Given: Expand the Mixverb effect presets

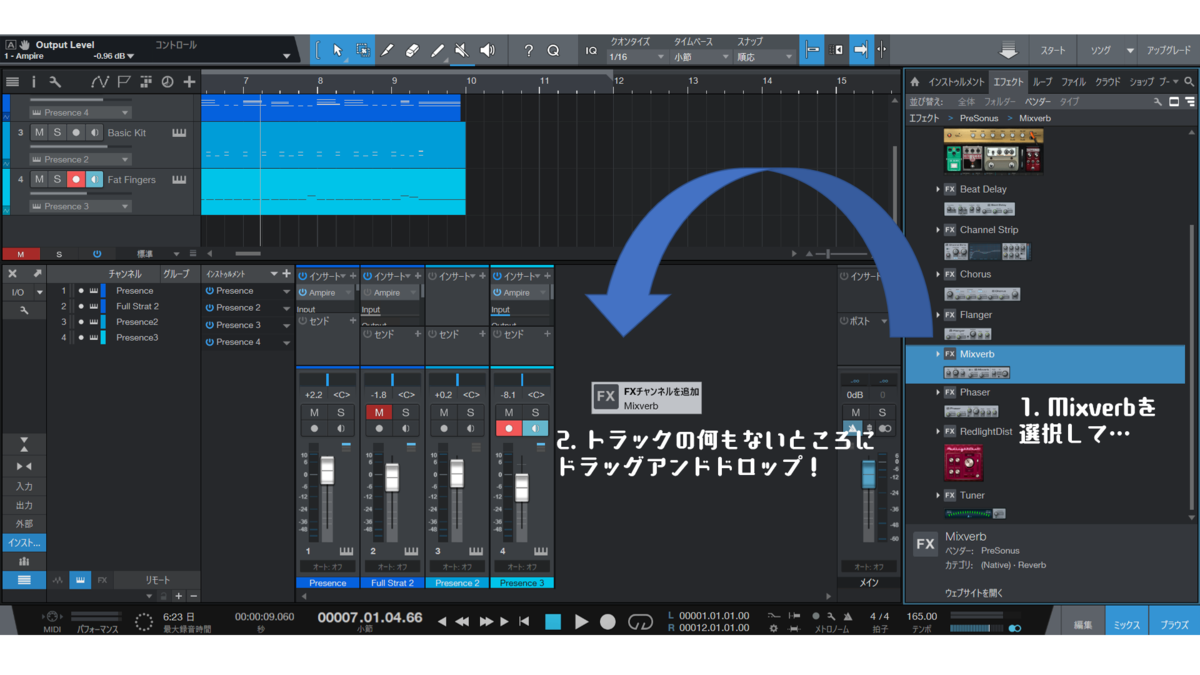Looking at the screenshot, I should [x=938, y=354].
